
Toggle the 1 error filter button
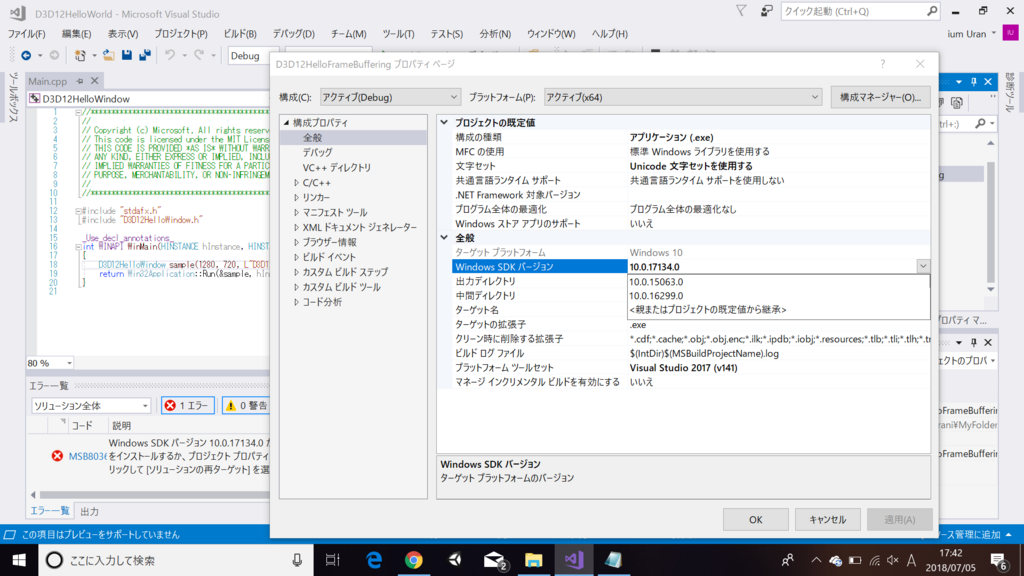pos(188,406)
